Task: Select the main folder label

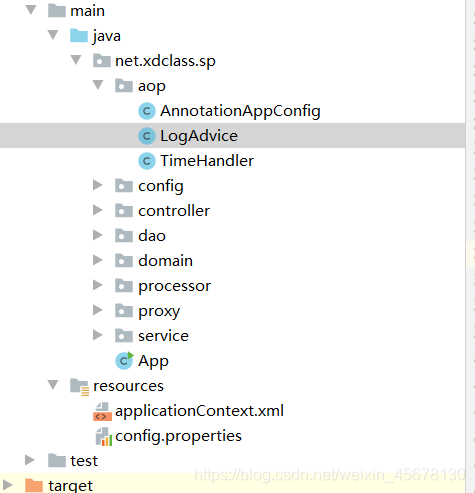Action: [87, 11]
